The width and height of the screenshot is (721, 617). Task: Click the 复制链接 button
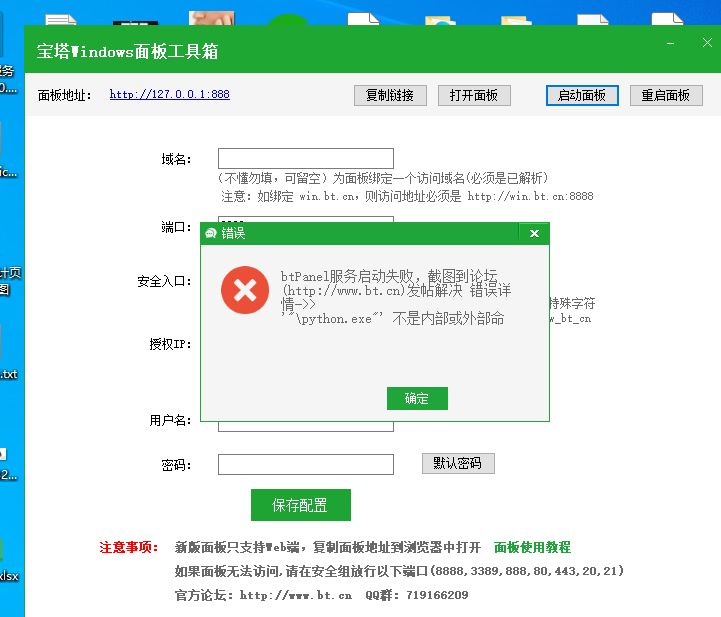coord(390,96)
